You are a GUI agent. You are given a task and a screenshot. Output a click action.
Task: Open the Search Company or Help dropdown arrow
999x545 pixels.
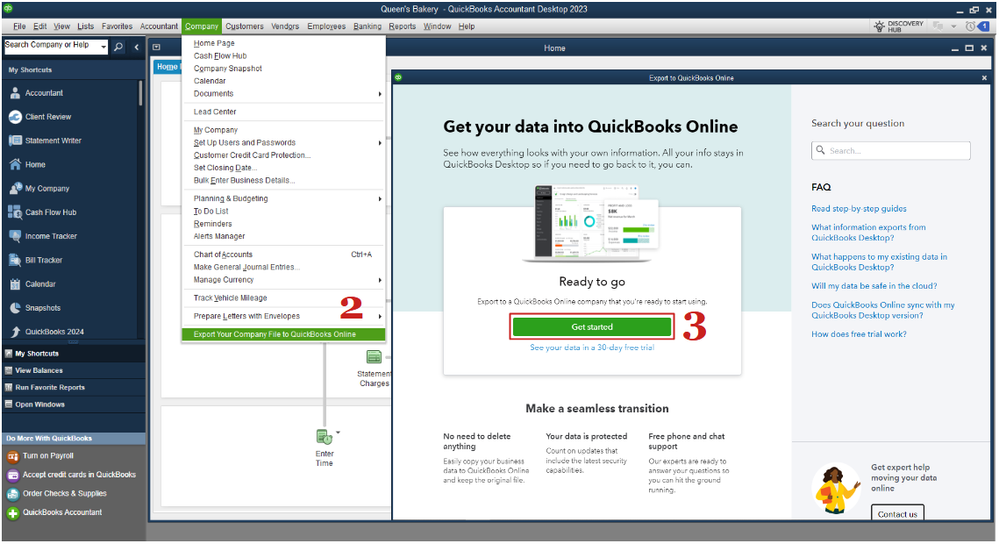click(103, 47)
